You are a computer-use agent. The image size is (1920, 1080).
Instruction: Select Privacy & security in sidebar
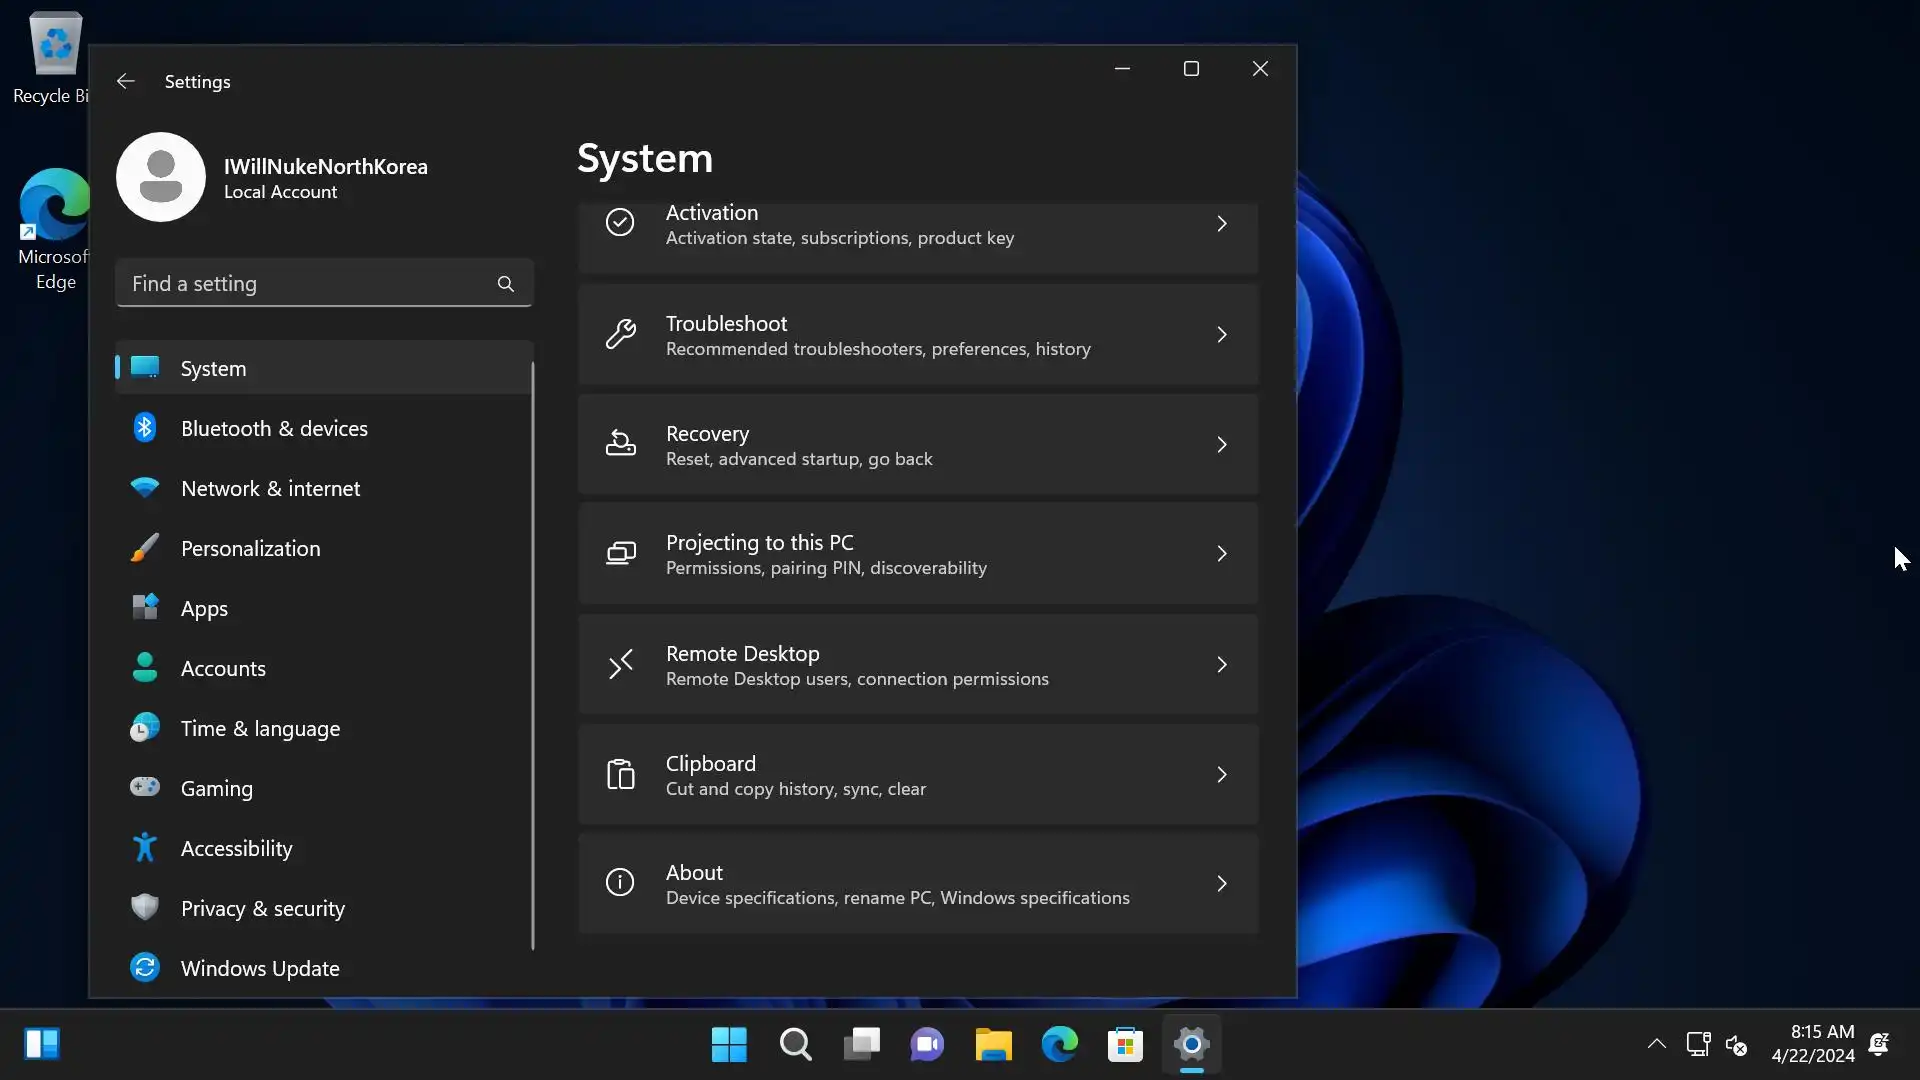pyautogui.click(x=262, y=908)
